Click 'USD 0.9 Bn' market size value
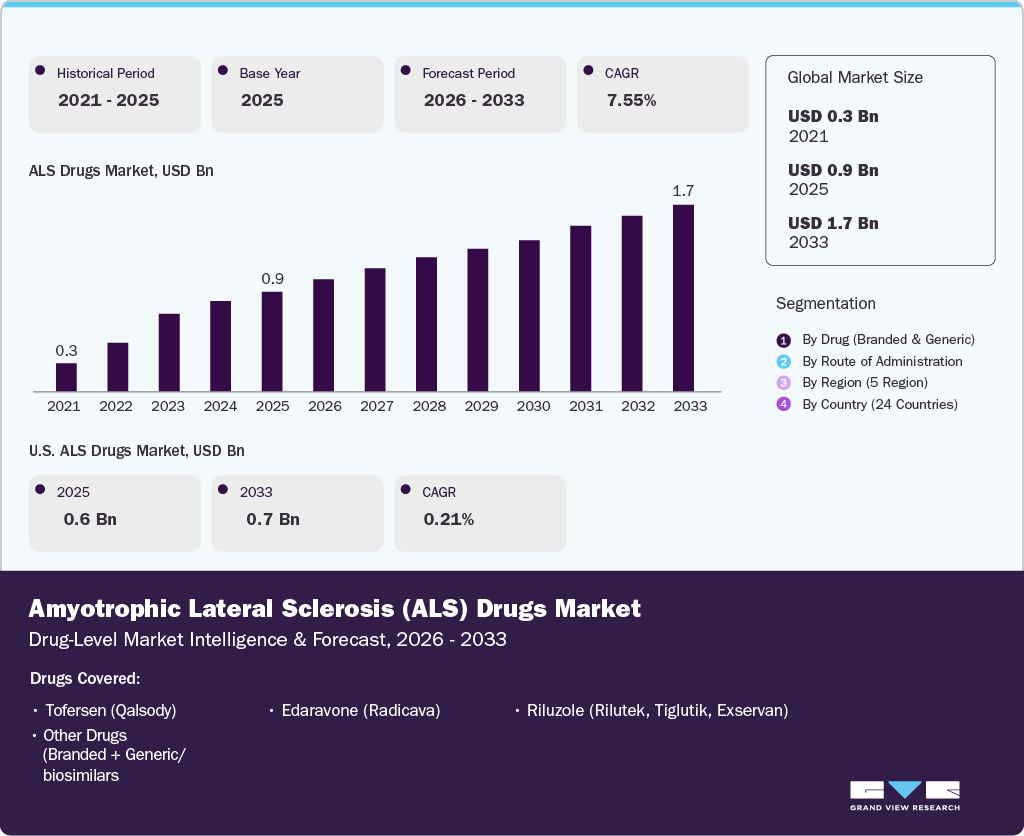This screenshot has width=1024, height=836. [833, 170]
